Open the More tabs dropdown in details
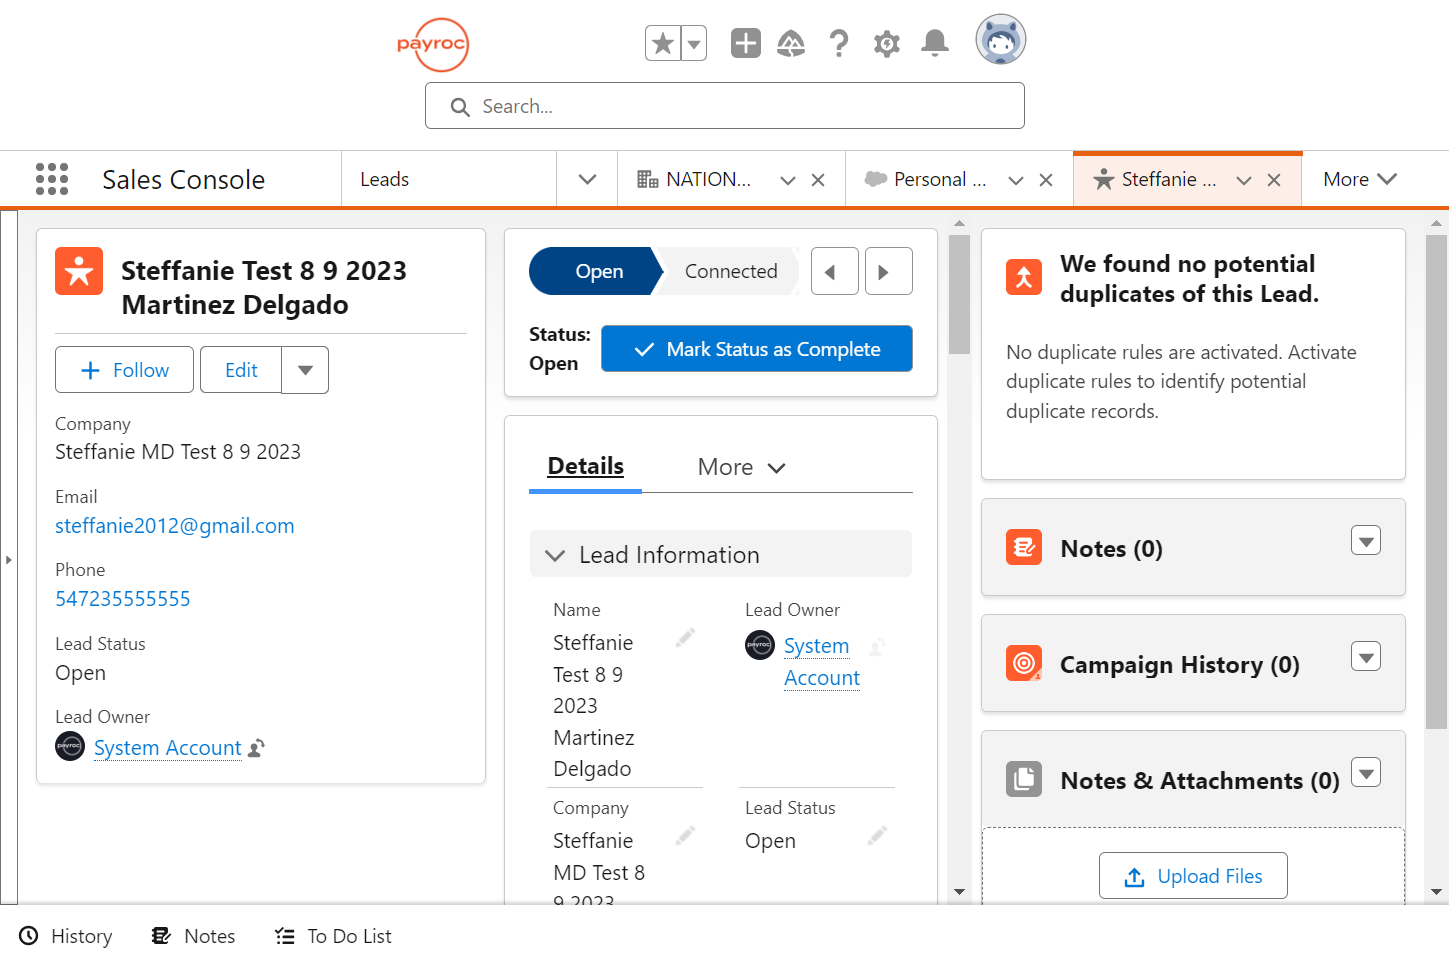 tap(742, 467)
